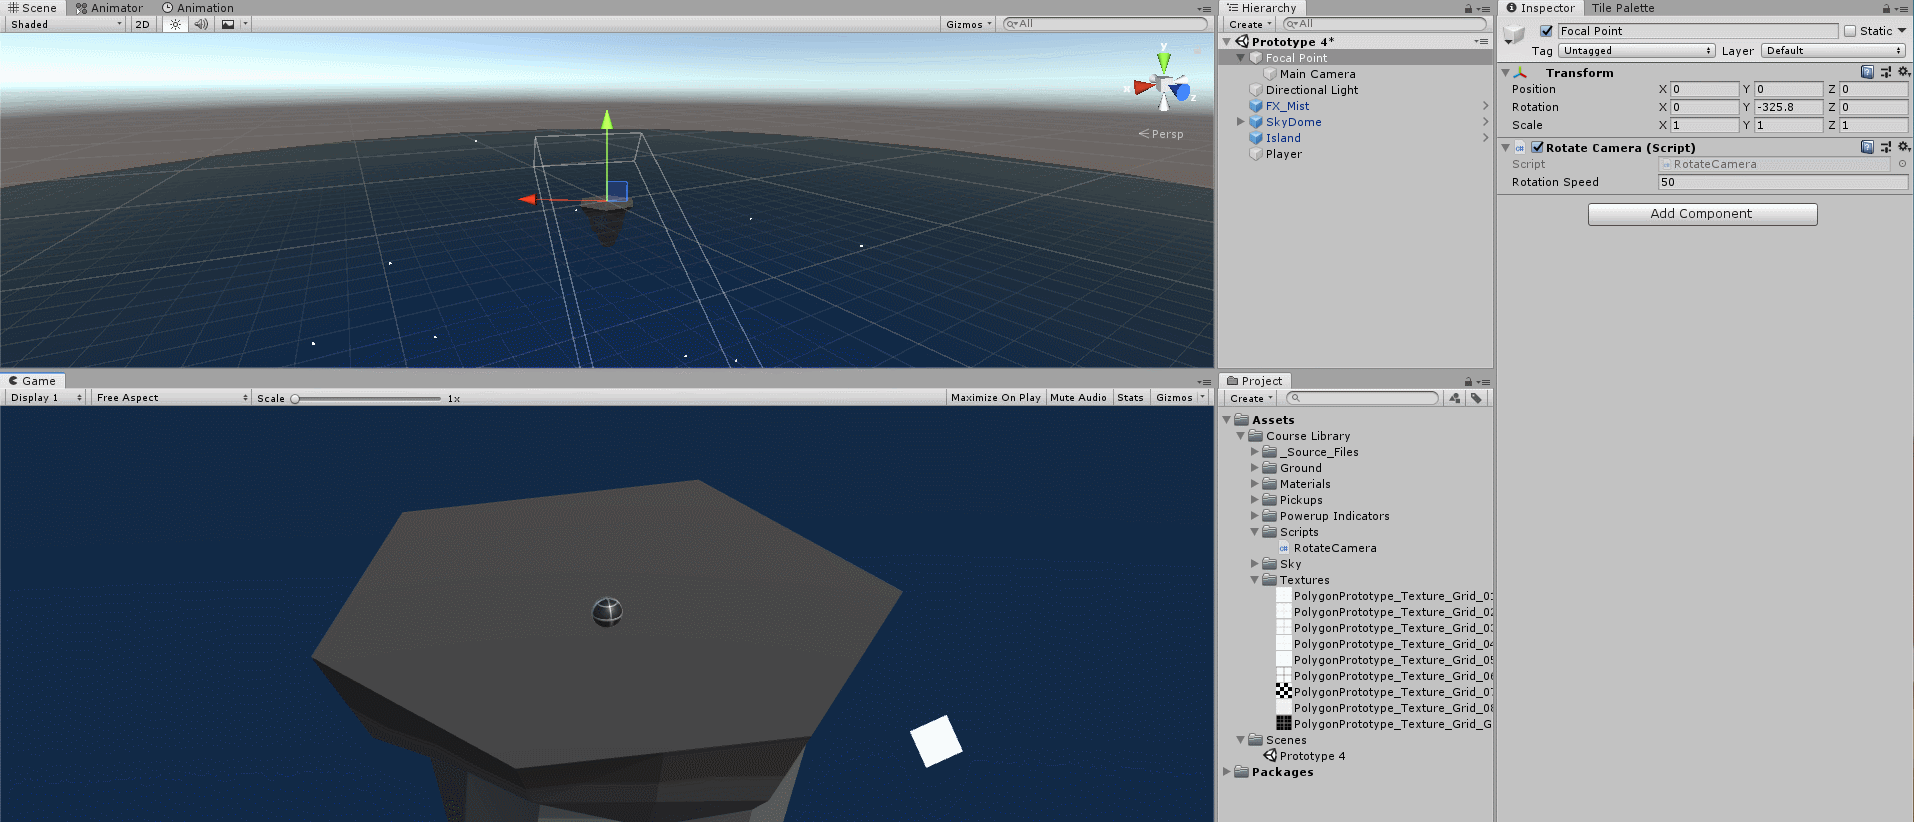Lock the Hierarchy panel
The width and height of the screenshot is (1914, 822).
coord(1468,9)
